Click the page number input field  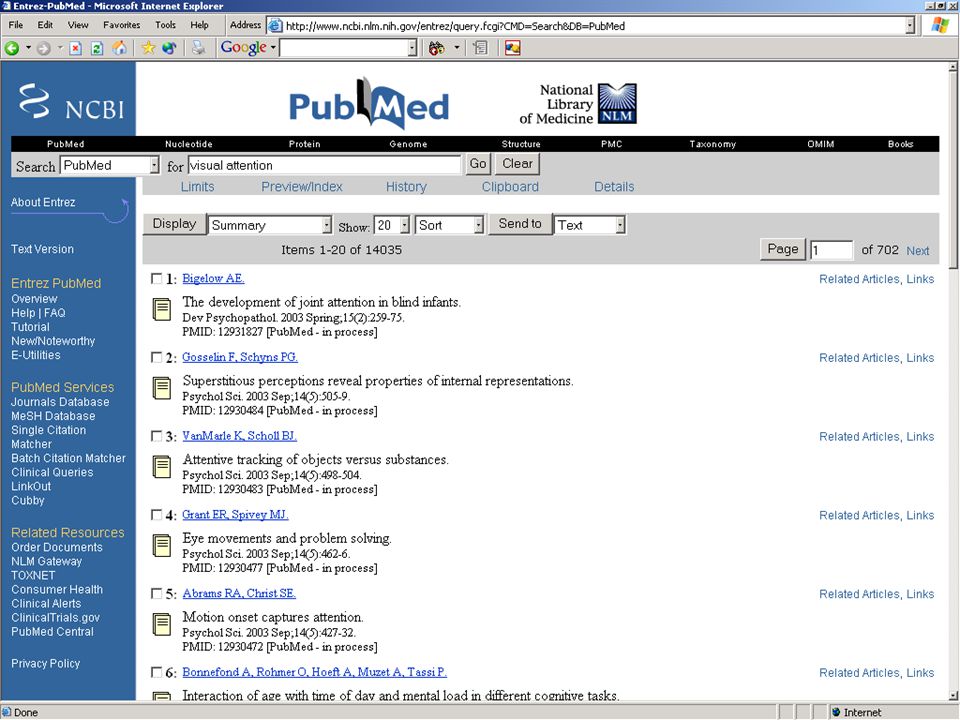click(831, 250)
